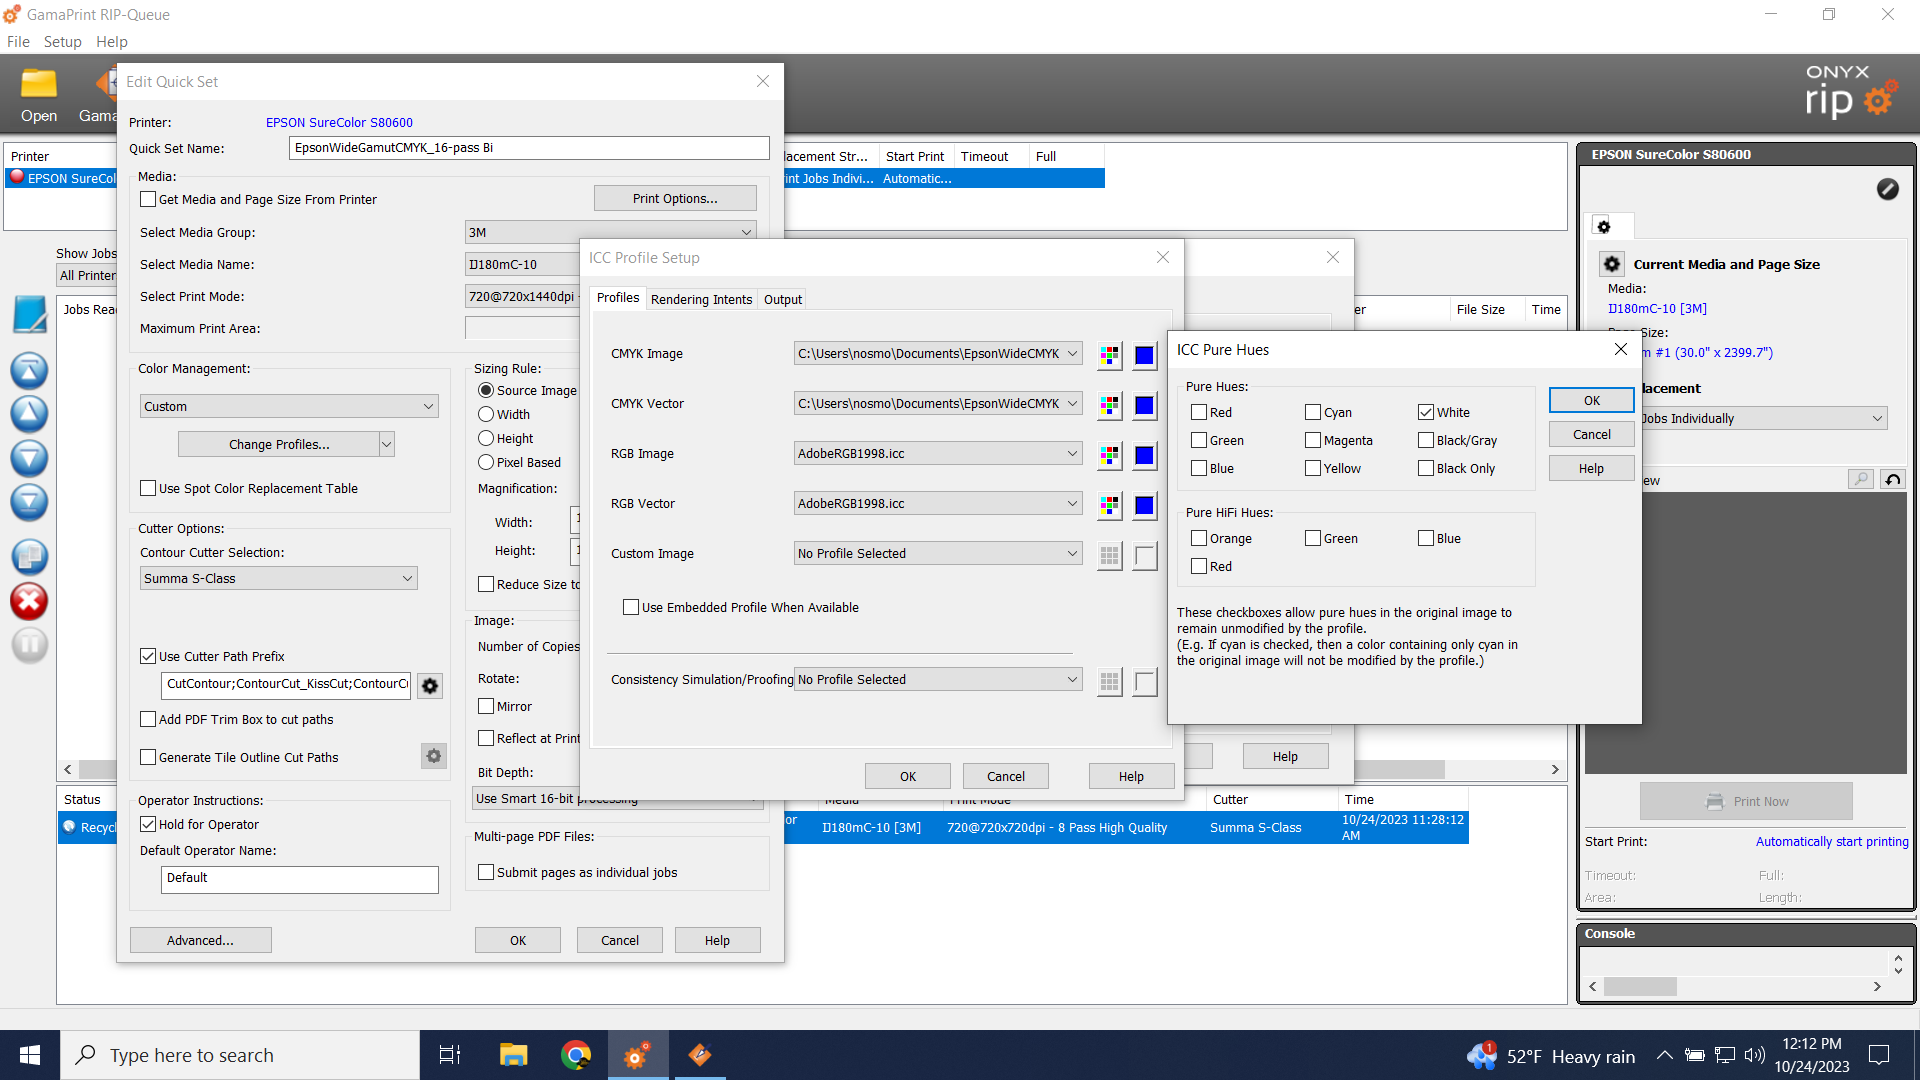Open Task View on the taskbar
This screenshot has height=1080, width=1920.
pyautogui.click(x=450, y=1055)
